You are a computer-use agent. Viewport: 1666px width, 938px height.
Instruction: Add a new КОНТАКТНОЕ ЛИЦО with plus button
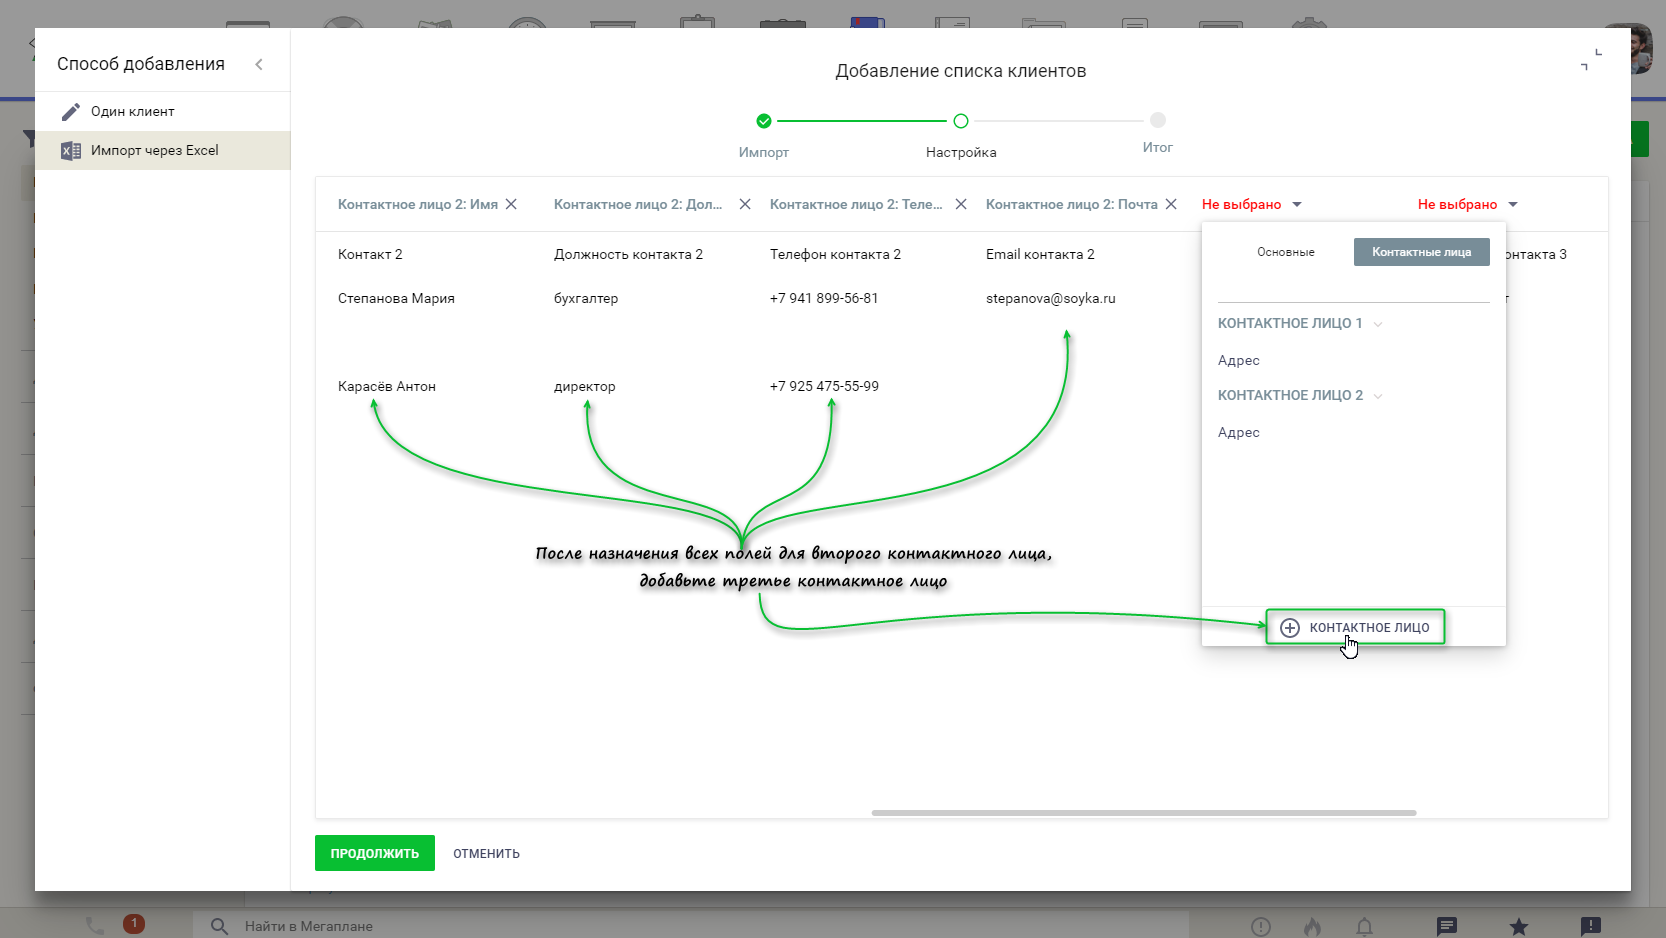tap(1356, 627)
